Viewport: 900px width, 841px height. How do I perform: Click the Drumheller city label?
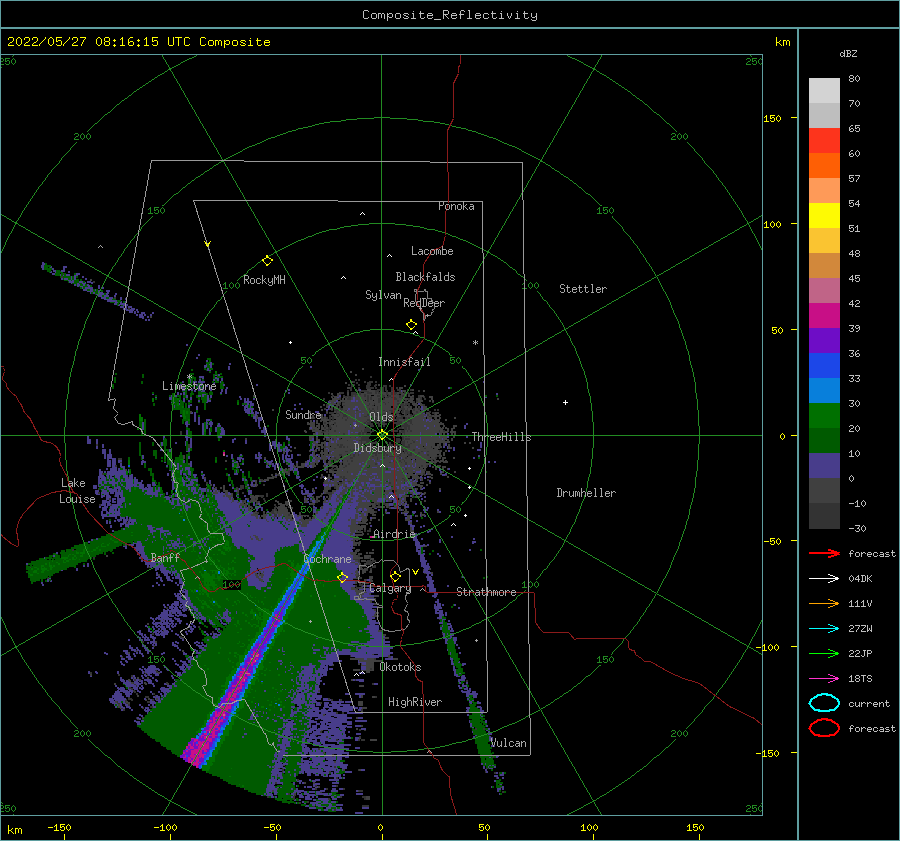point(586,493)
